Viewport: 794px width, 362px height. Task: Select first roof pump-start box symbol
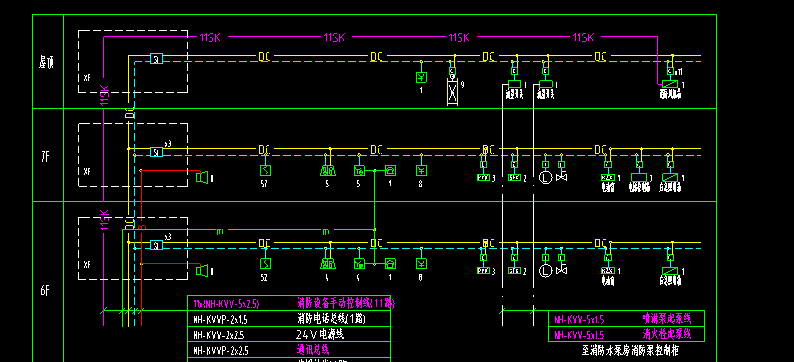pos(514,85)
